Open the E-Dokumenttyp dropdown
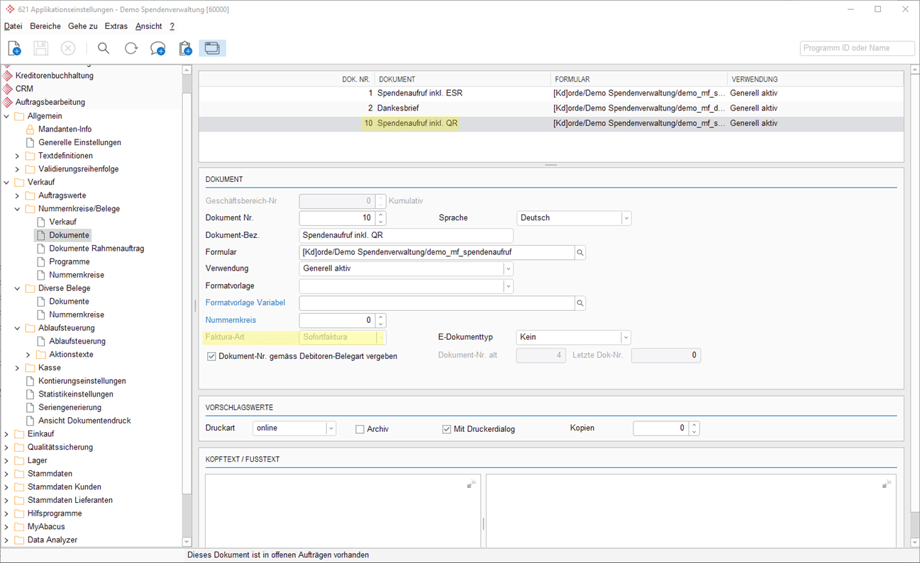920x563 pixels. (626, 337)
